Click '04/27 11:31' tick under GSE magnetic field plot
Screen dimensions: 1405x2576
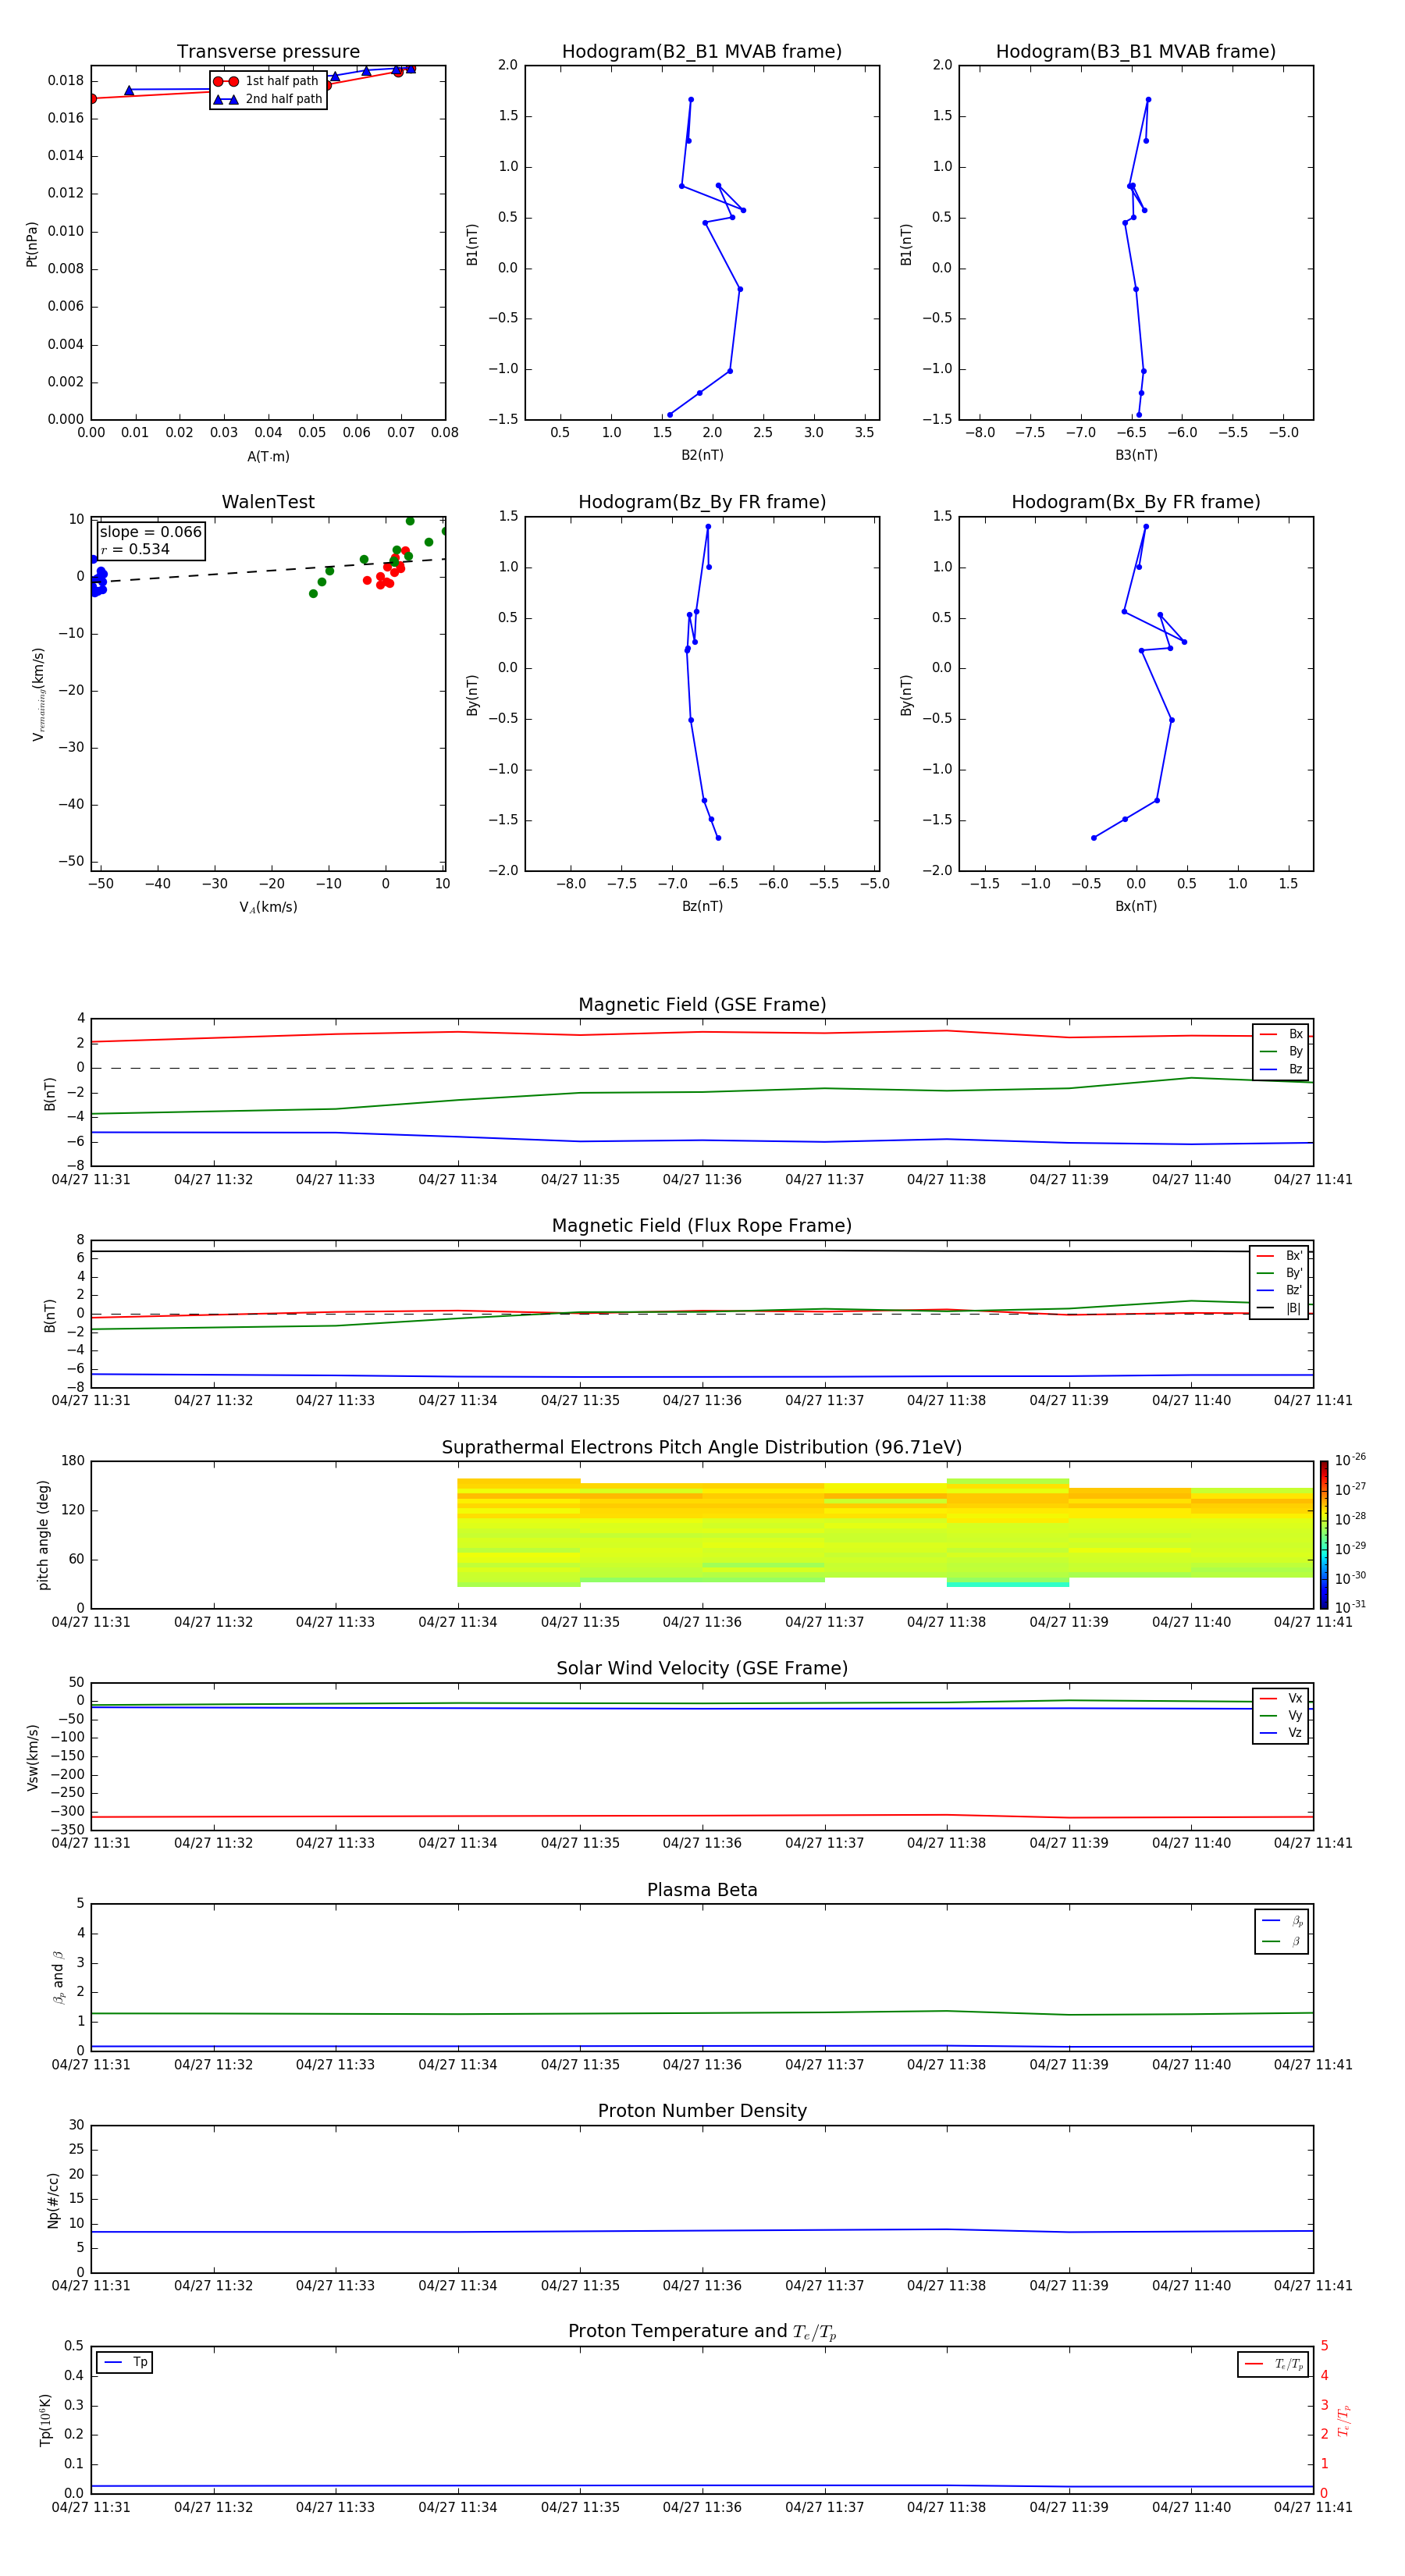91,1180
